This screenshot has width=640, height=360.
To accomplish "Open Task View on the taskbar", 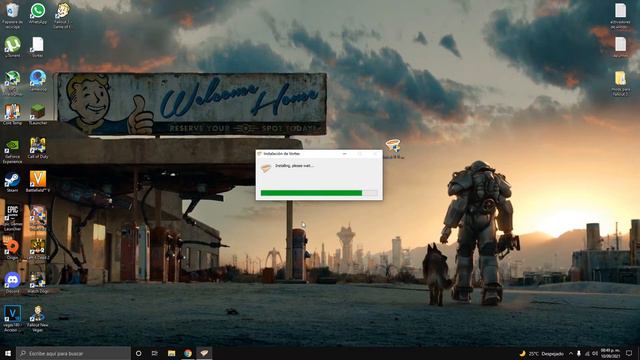I will pyautogui.click(x=155, y=353).
